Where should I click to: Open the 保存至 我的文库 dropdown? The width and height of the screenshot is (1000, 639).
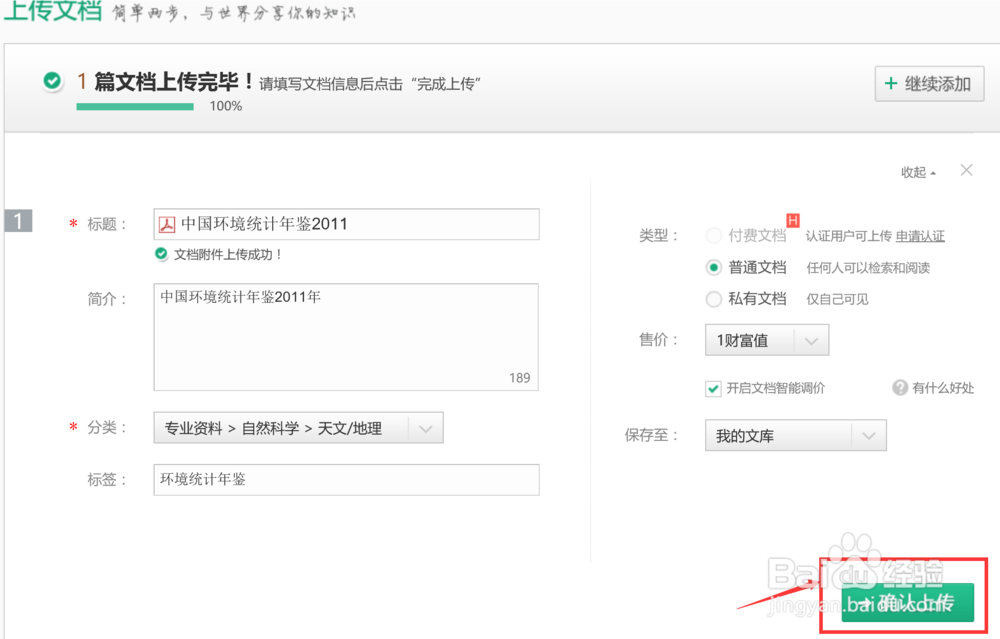[x=795, y=436]
